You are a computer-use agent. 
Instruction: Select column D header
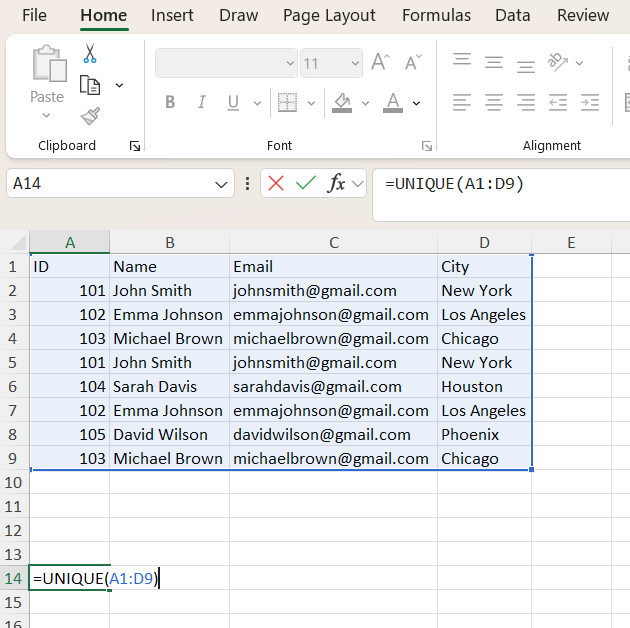(484, 242)
